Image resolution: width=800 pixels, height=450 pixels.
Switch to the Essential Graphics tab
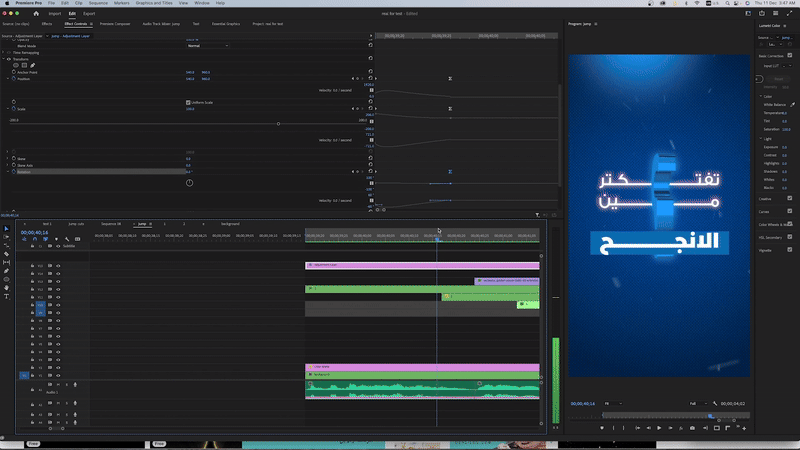(225, 22)
